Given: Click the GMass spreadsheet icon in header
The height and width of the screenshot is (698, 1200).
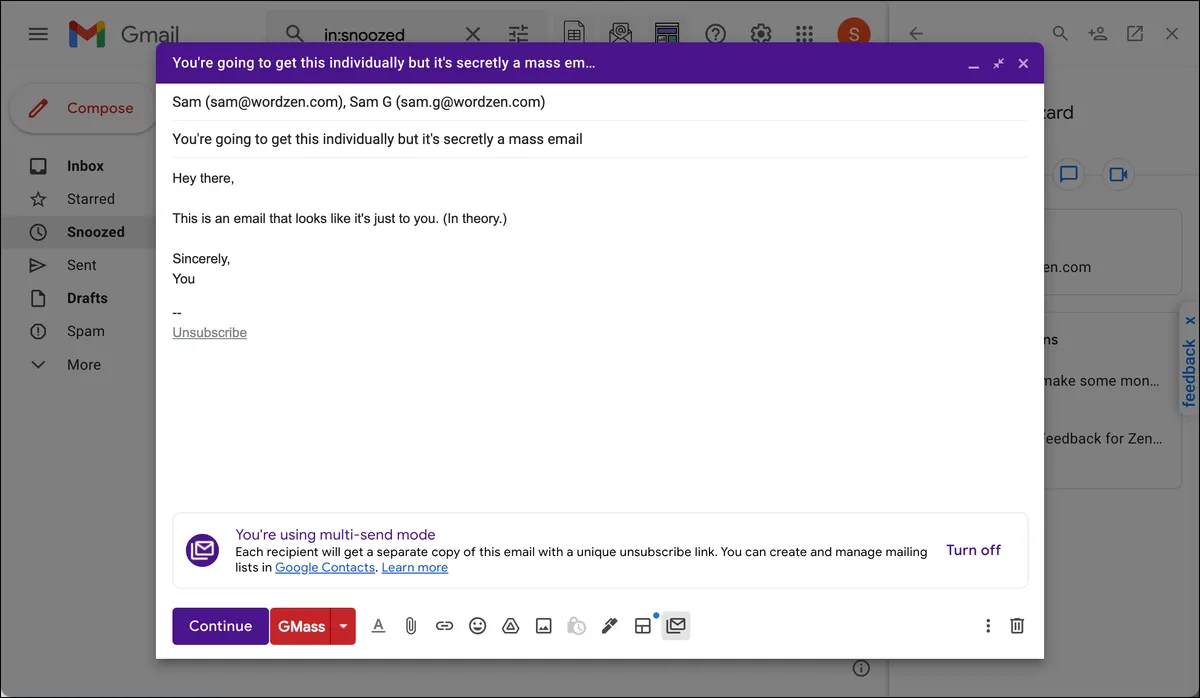Looking at the screenshot, I should (x=574, y=33).
